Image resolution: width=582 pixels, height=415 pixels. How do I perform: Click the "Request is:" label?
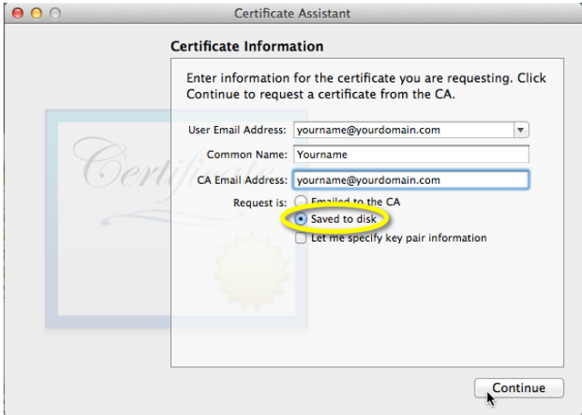click(260, 203)
